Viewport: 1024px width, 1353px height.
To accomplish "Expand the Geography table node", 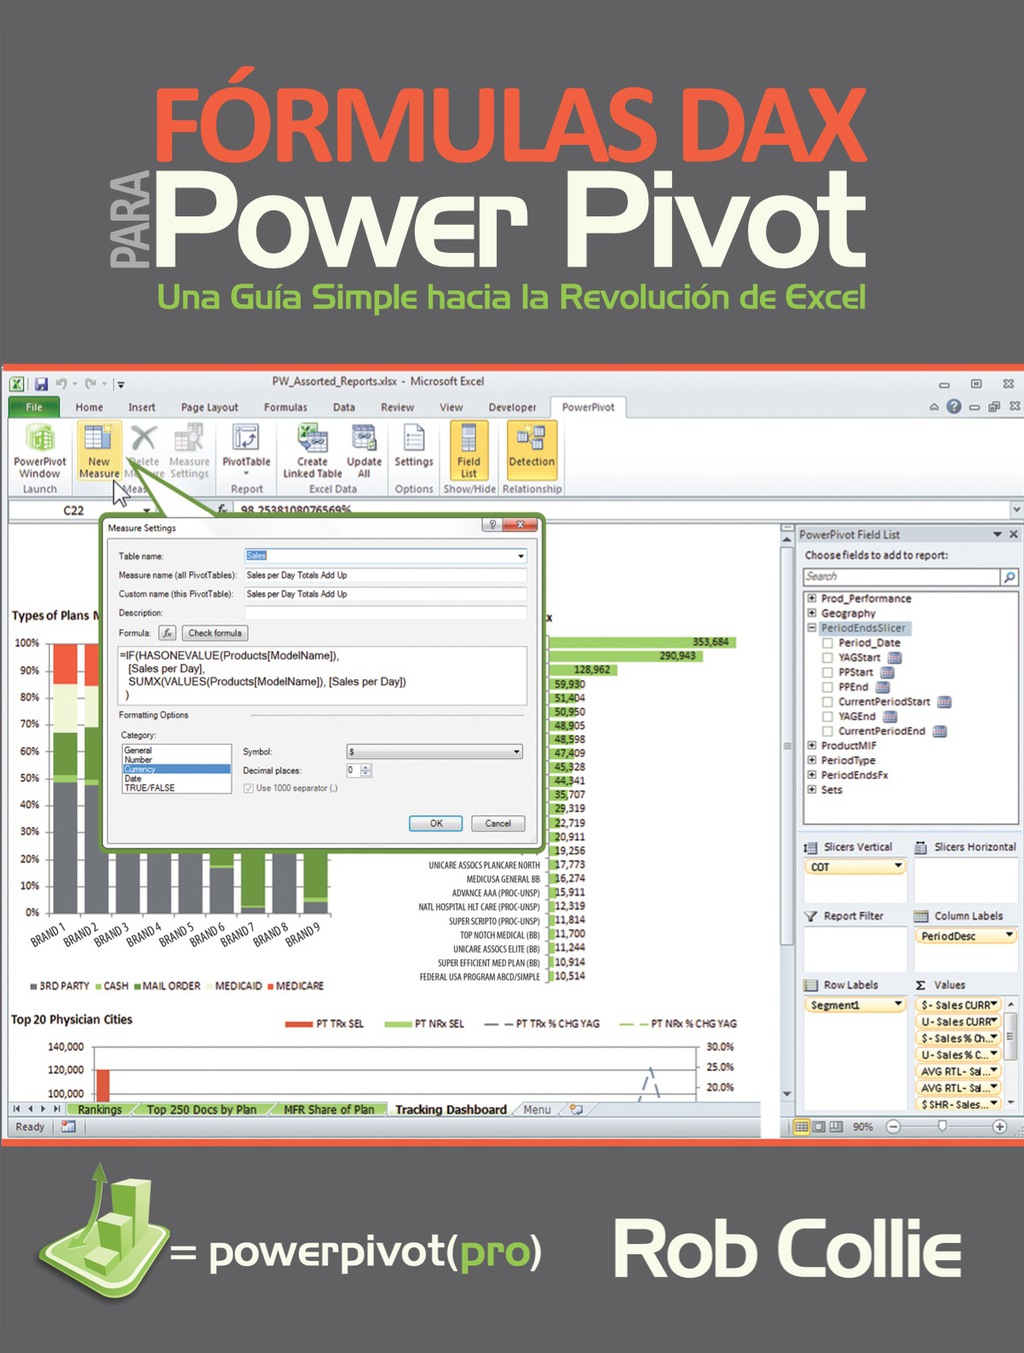I will pos(812,613).
